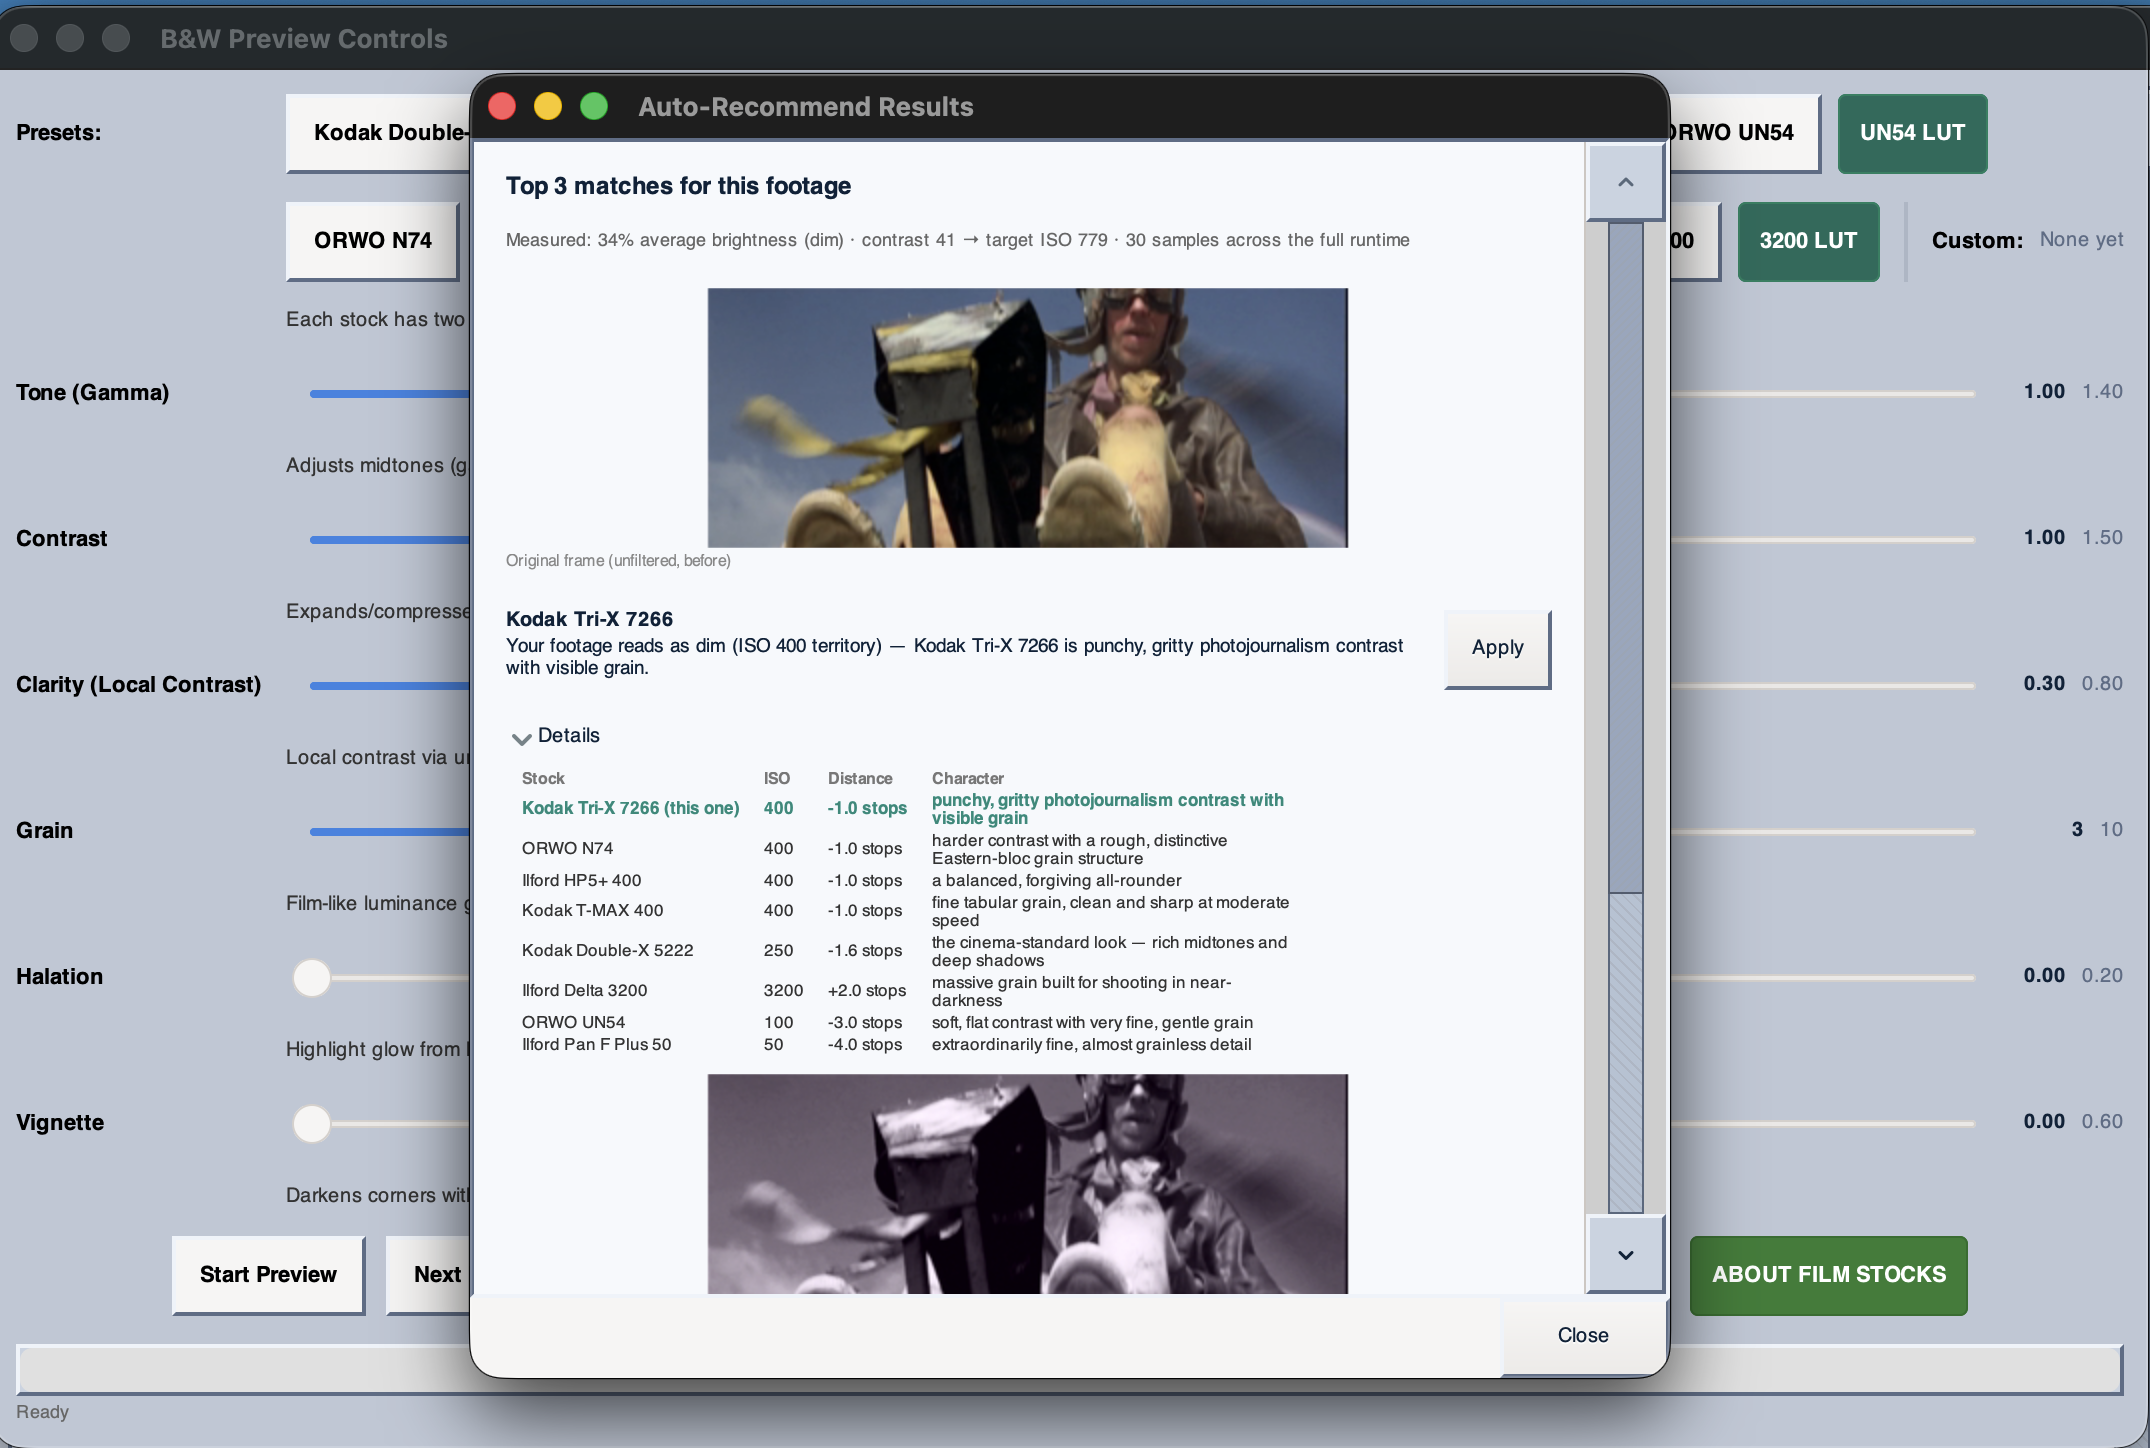Click the main window progress bar
Image resolution: width=2150 pixels, height=1448 pixels.
(1069, 1370)
